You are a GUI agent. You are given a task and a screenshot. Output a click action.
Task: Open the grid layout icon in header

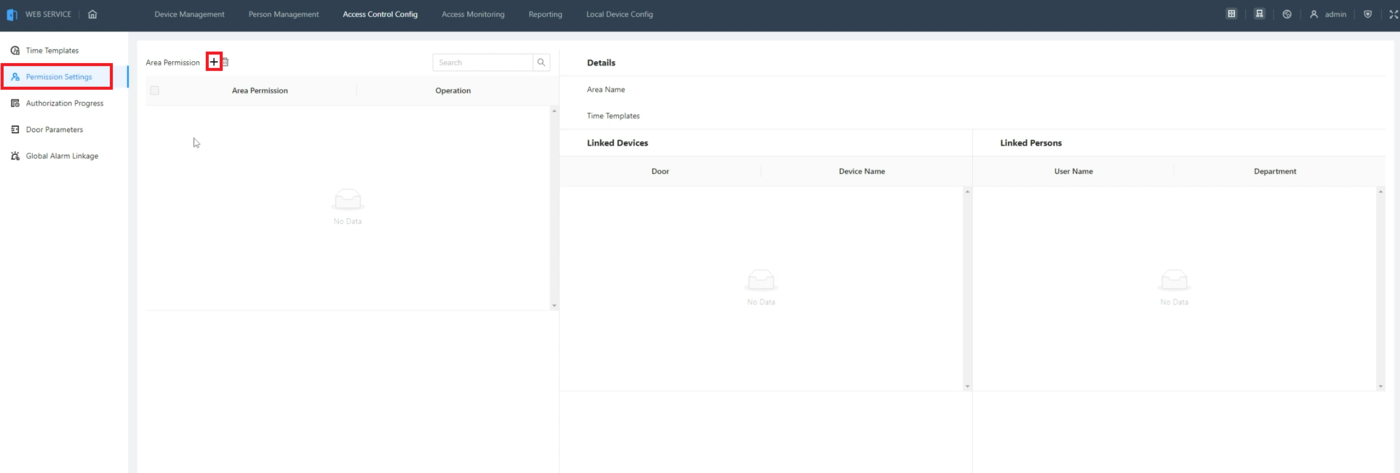pos(1232,14)
